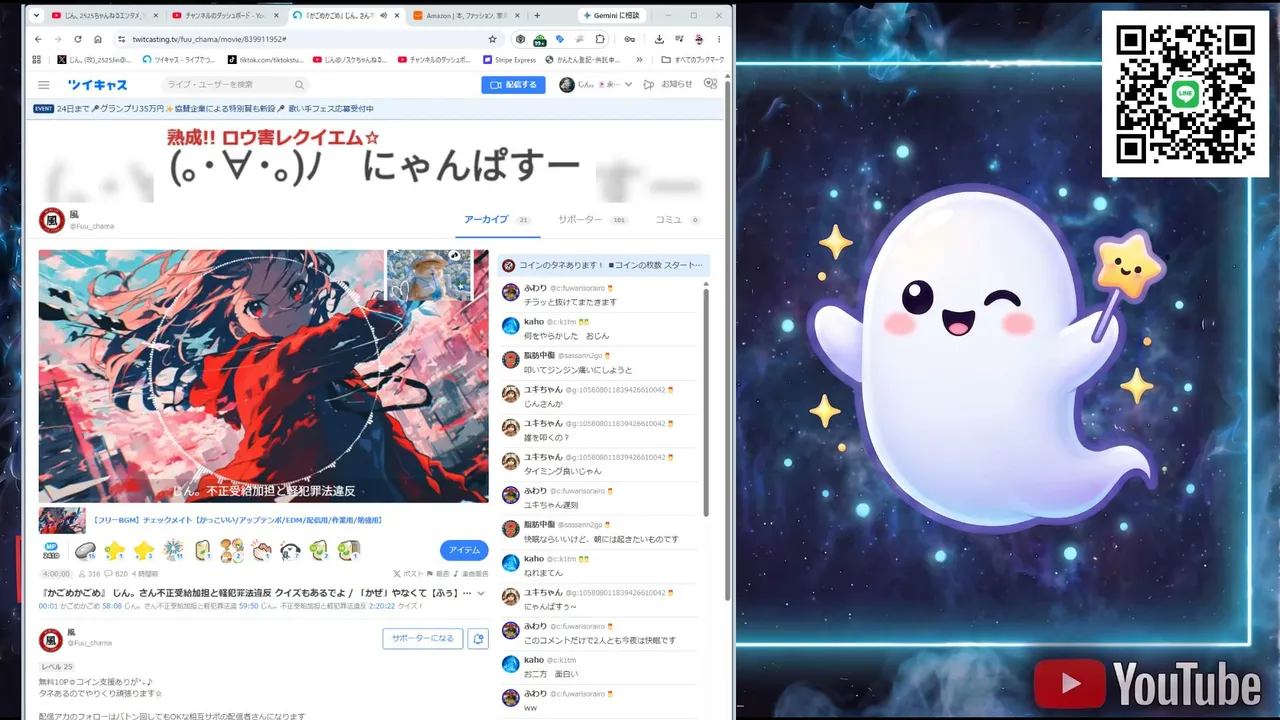Open 風 profile avatar above the video
The width and height of the screenshot is (1280, 720).
tap(51, 220)
